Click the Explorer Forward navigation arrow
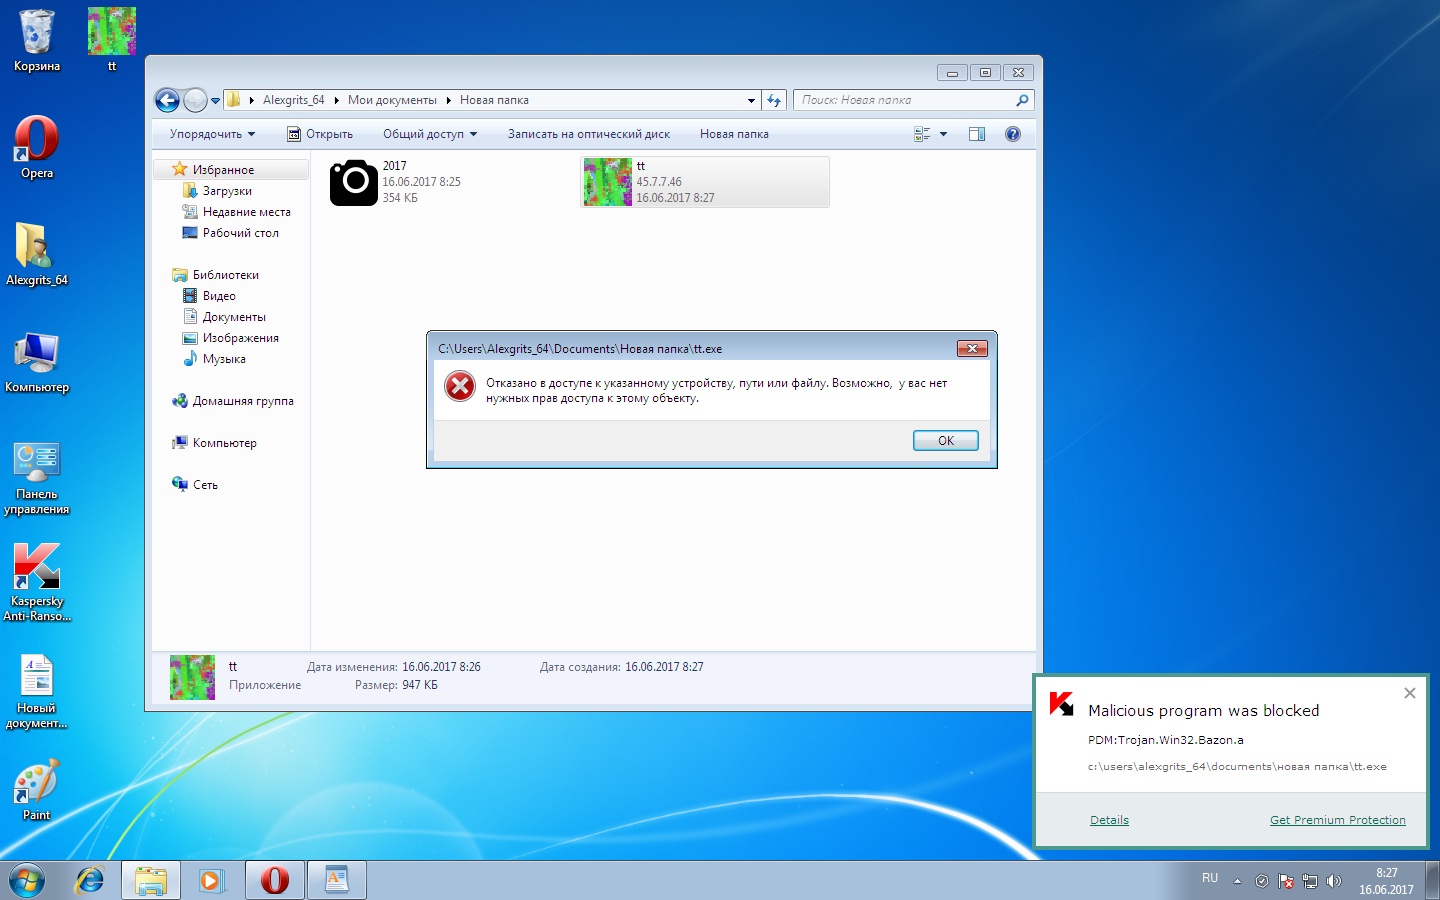Screen dimensions: 1440x900 pyautogui.click(x=195, y=100)
